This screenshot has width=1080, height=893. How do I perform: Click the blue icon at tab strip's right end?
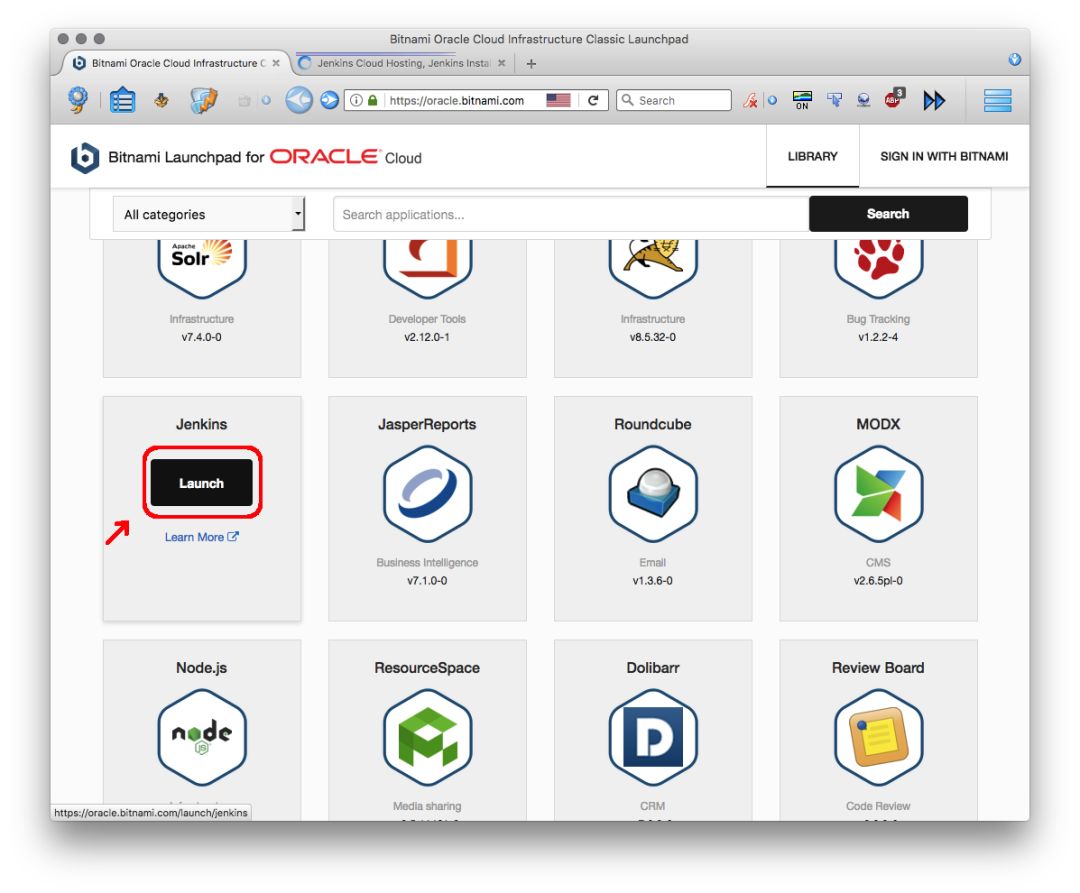[x=1014, y=59]
